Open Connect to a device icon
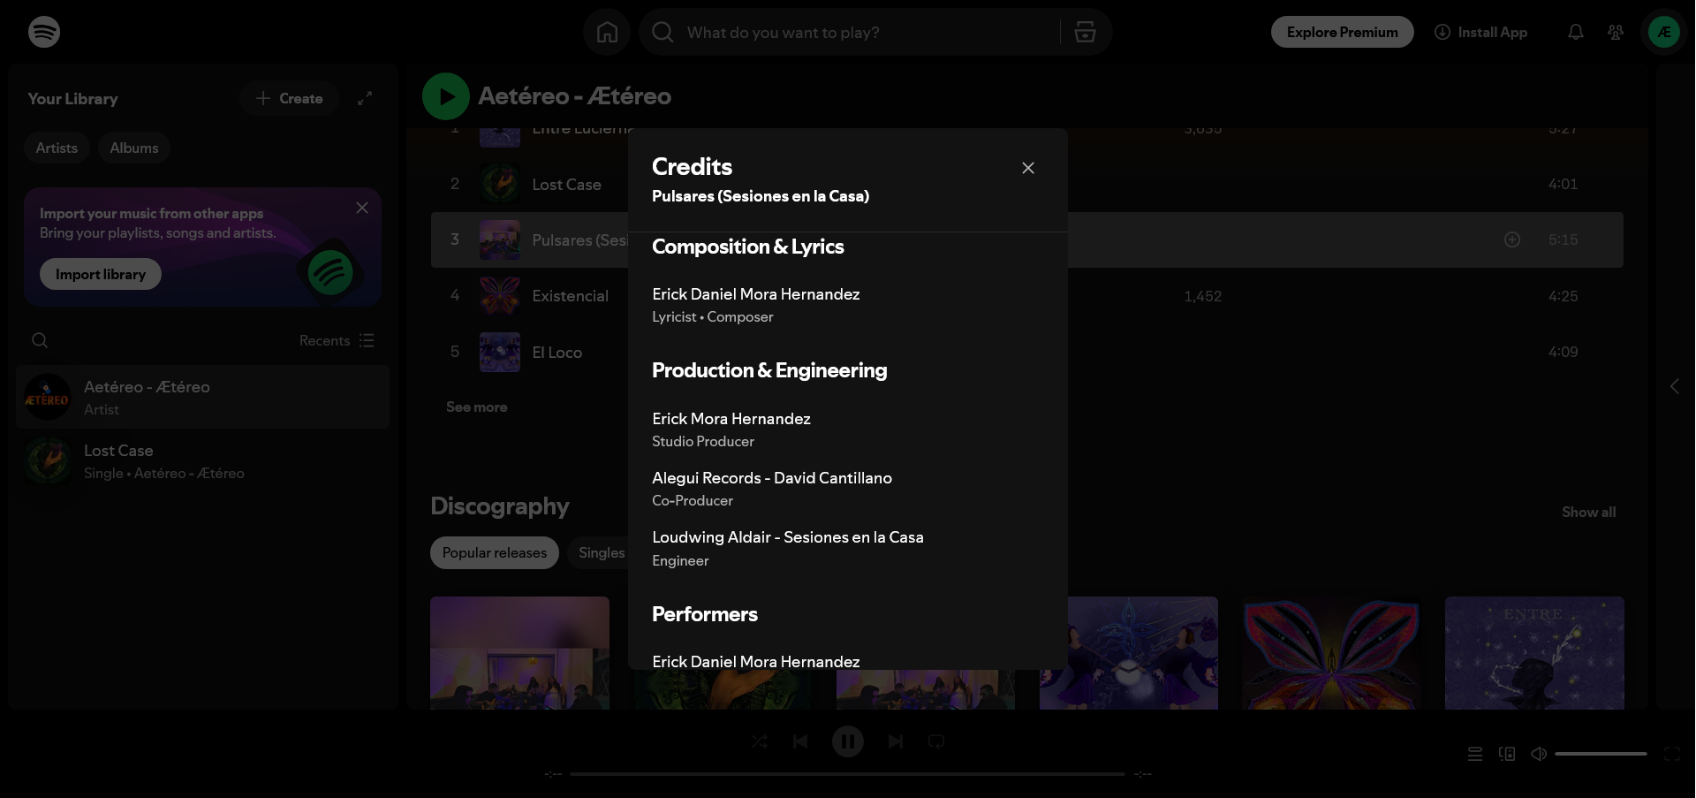 tap(1507, 754)
